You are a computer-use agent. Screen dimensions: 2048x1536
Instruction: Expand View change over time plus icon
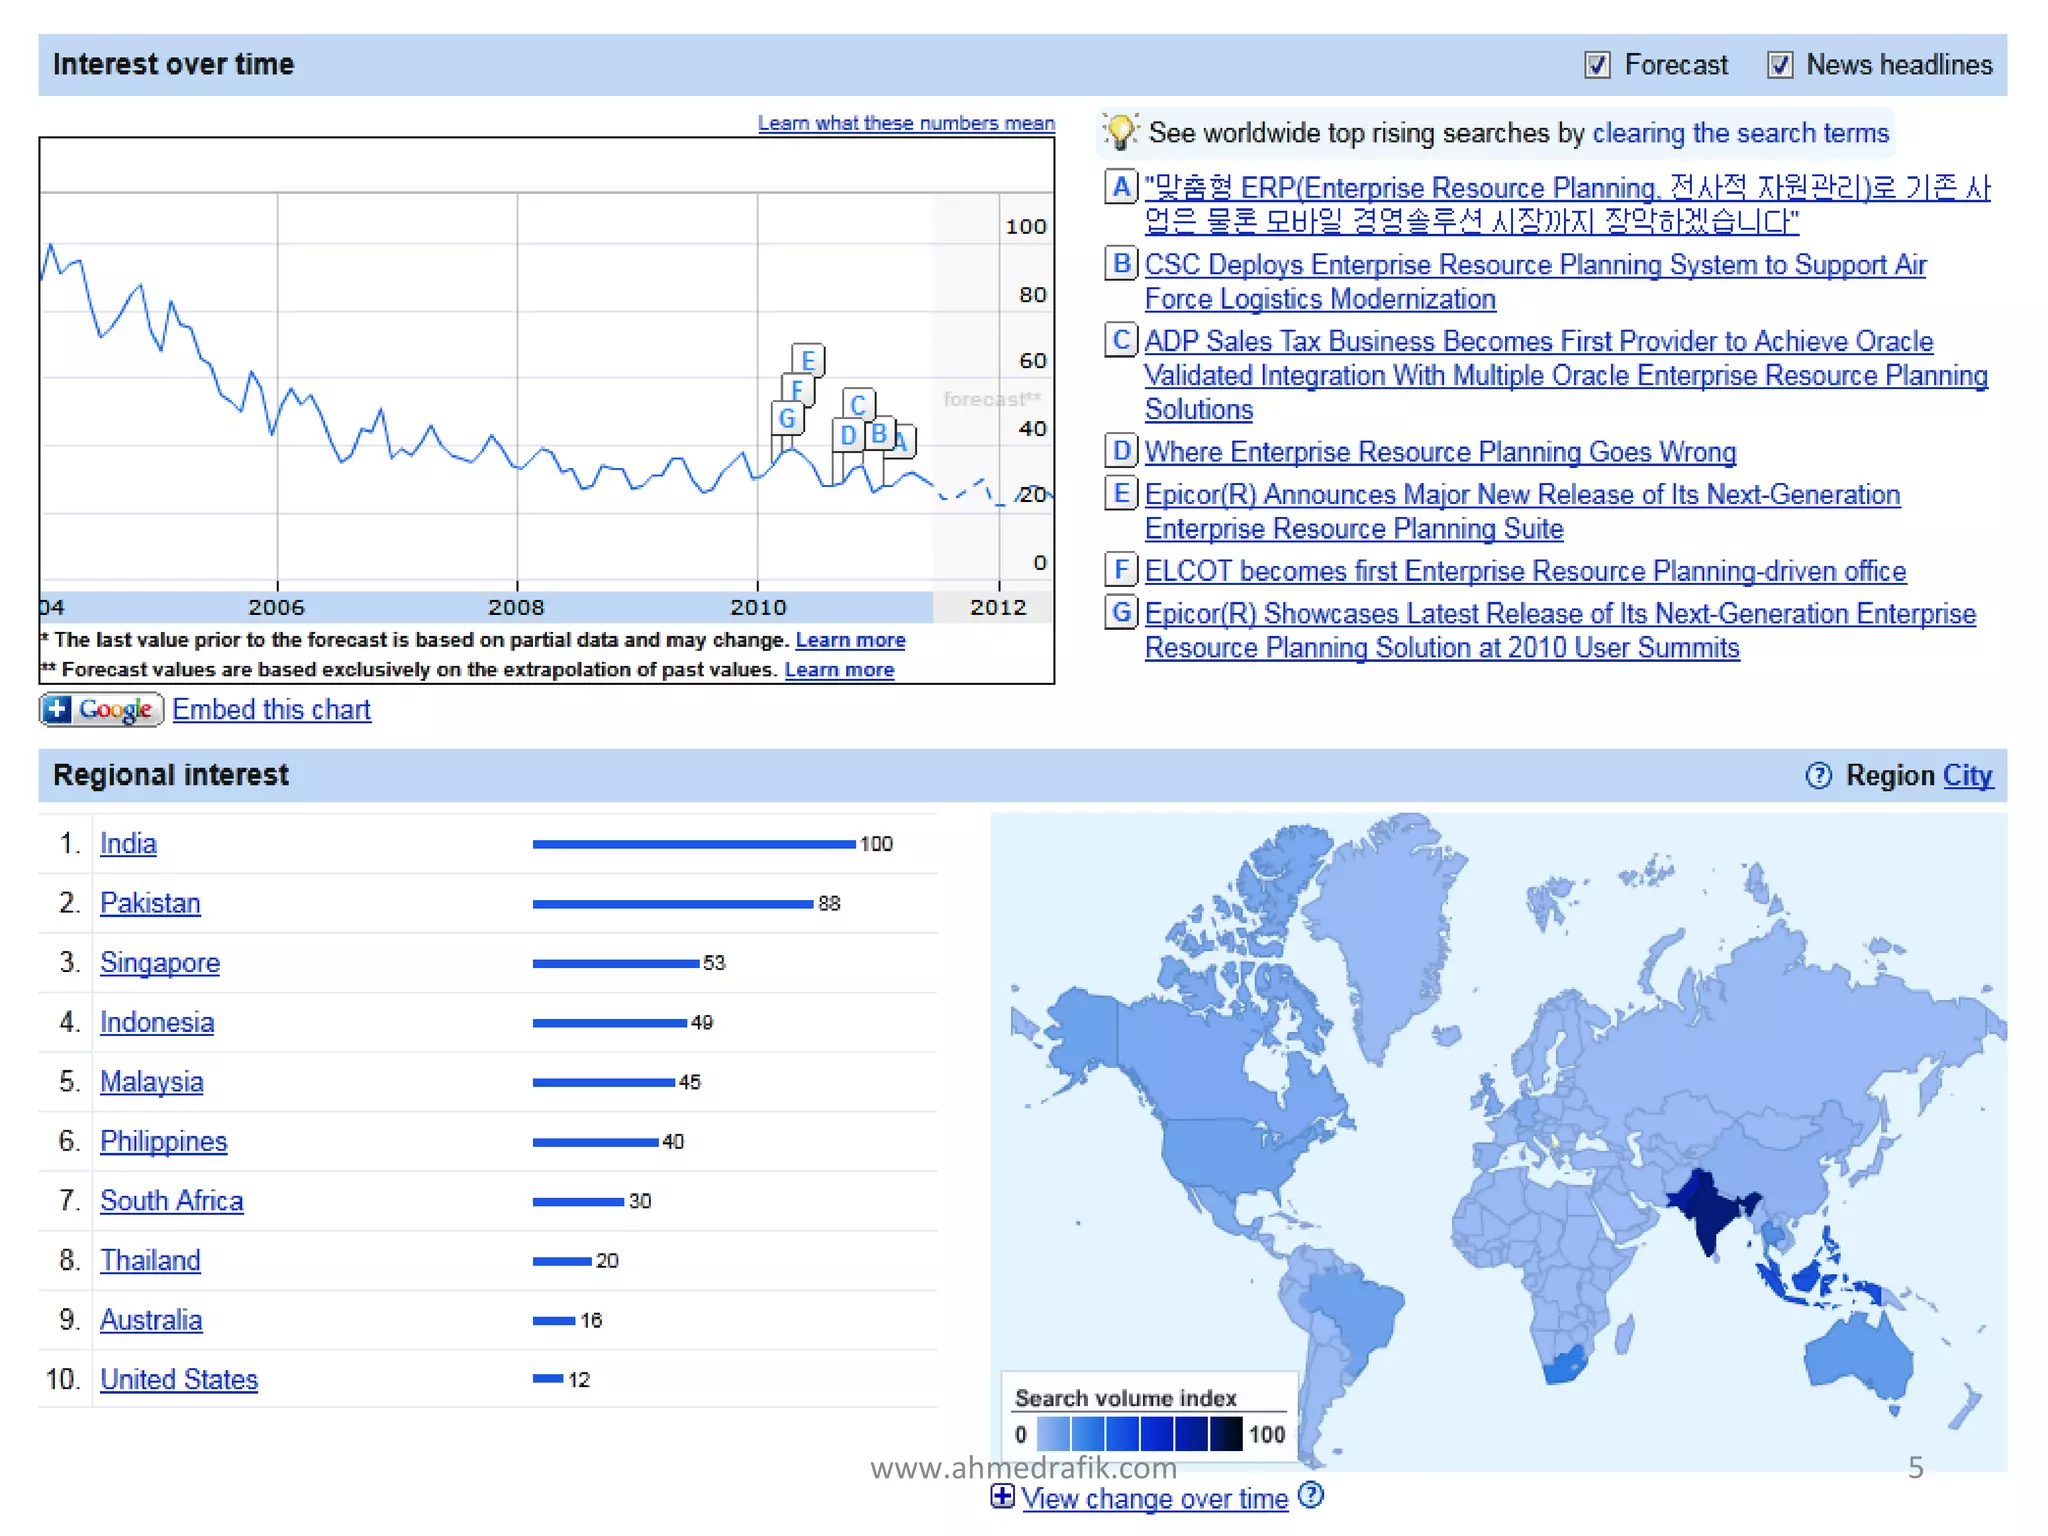pos(1002,1497)
